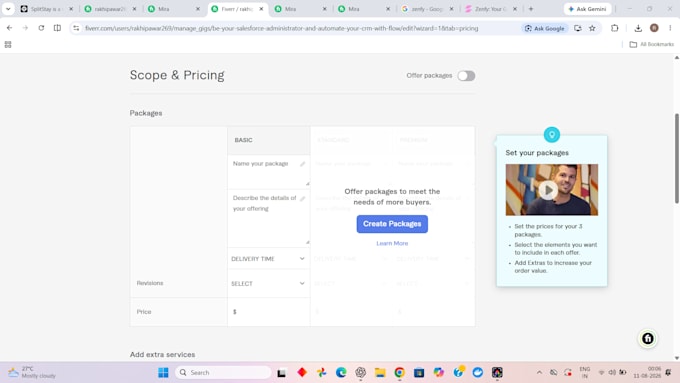Click the taskbar Search box
Viewport: 680px width, 383px height.
223,372
